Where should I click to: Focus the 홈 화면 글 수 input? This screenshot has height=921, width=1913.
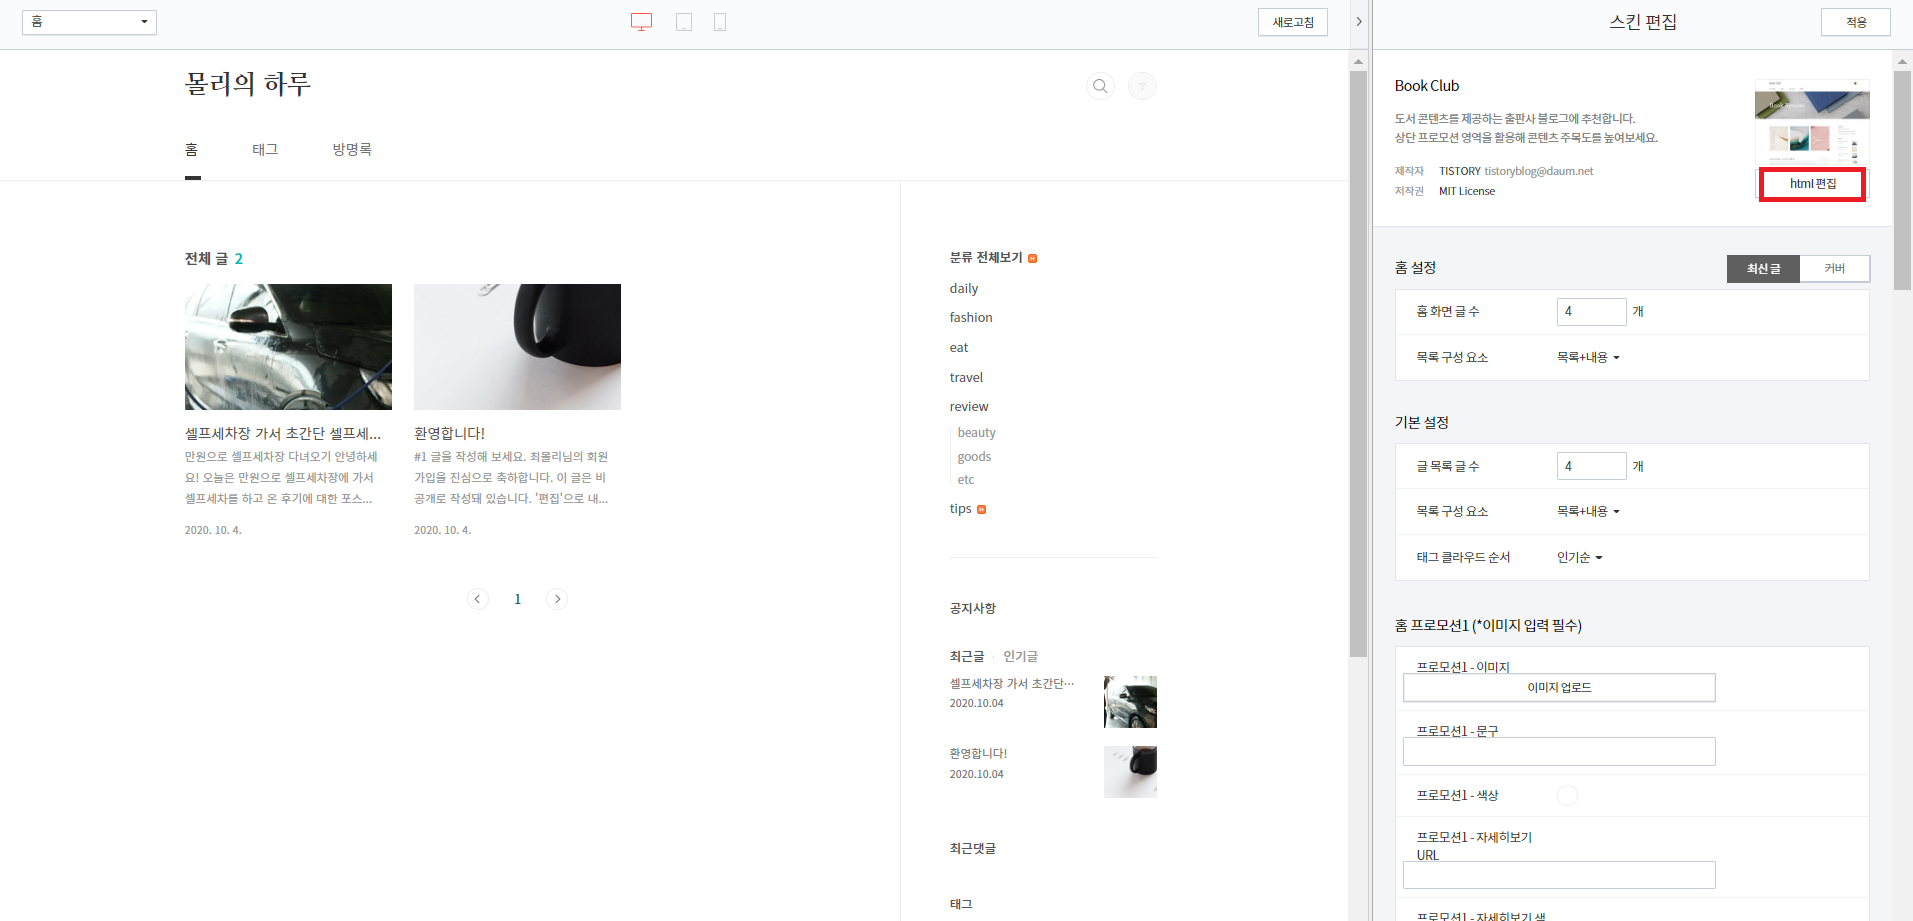click(1591, 312)
